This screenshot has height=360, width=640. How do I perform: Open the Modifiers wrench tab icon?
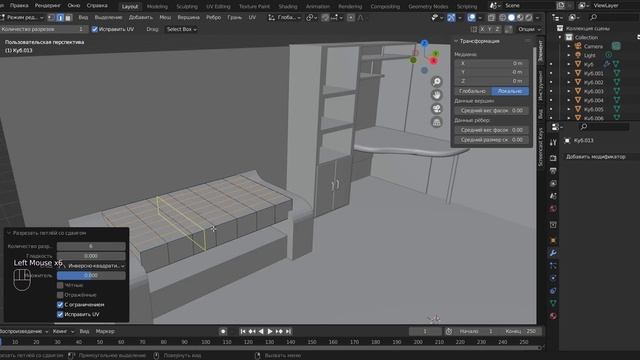[x=553, y=253]
